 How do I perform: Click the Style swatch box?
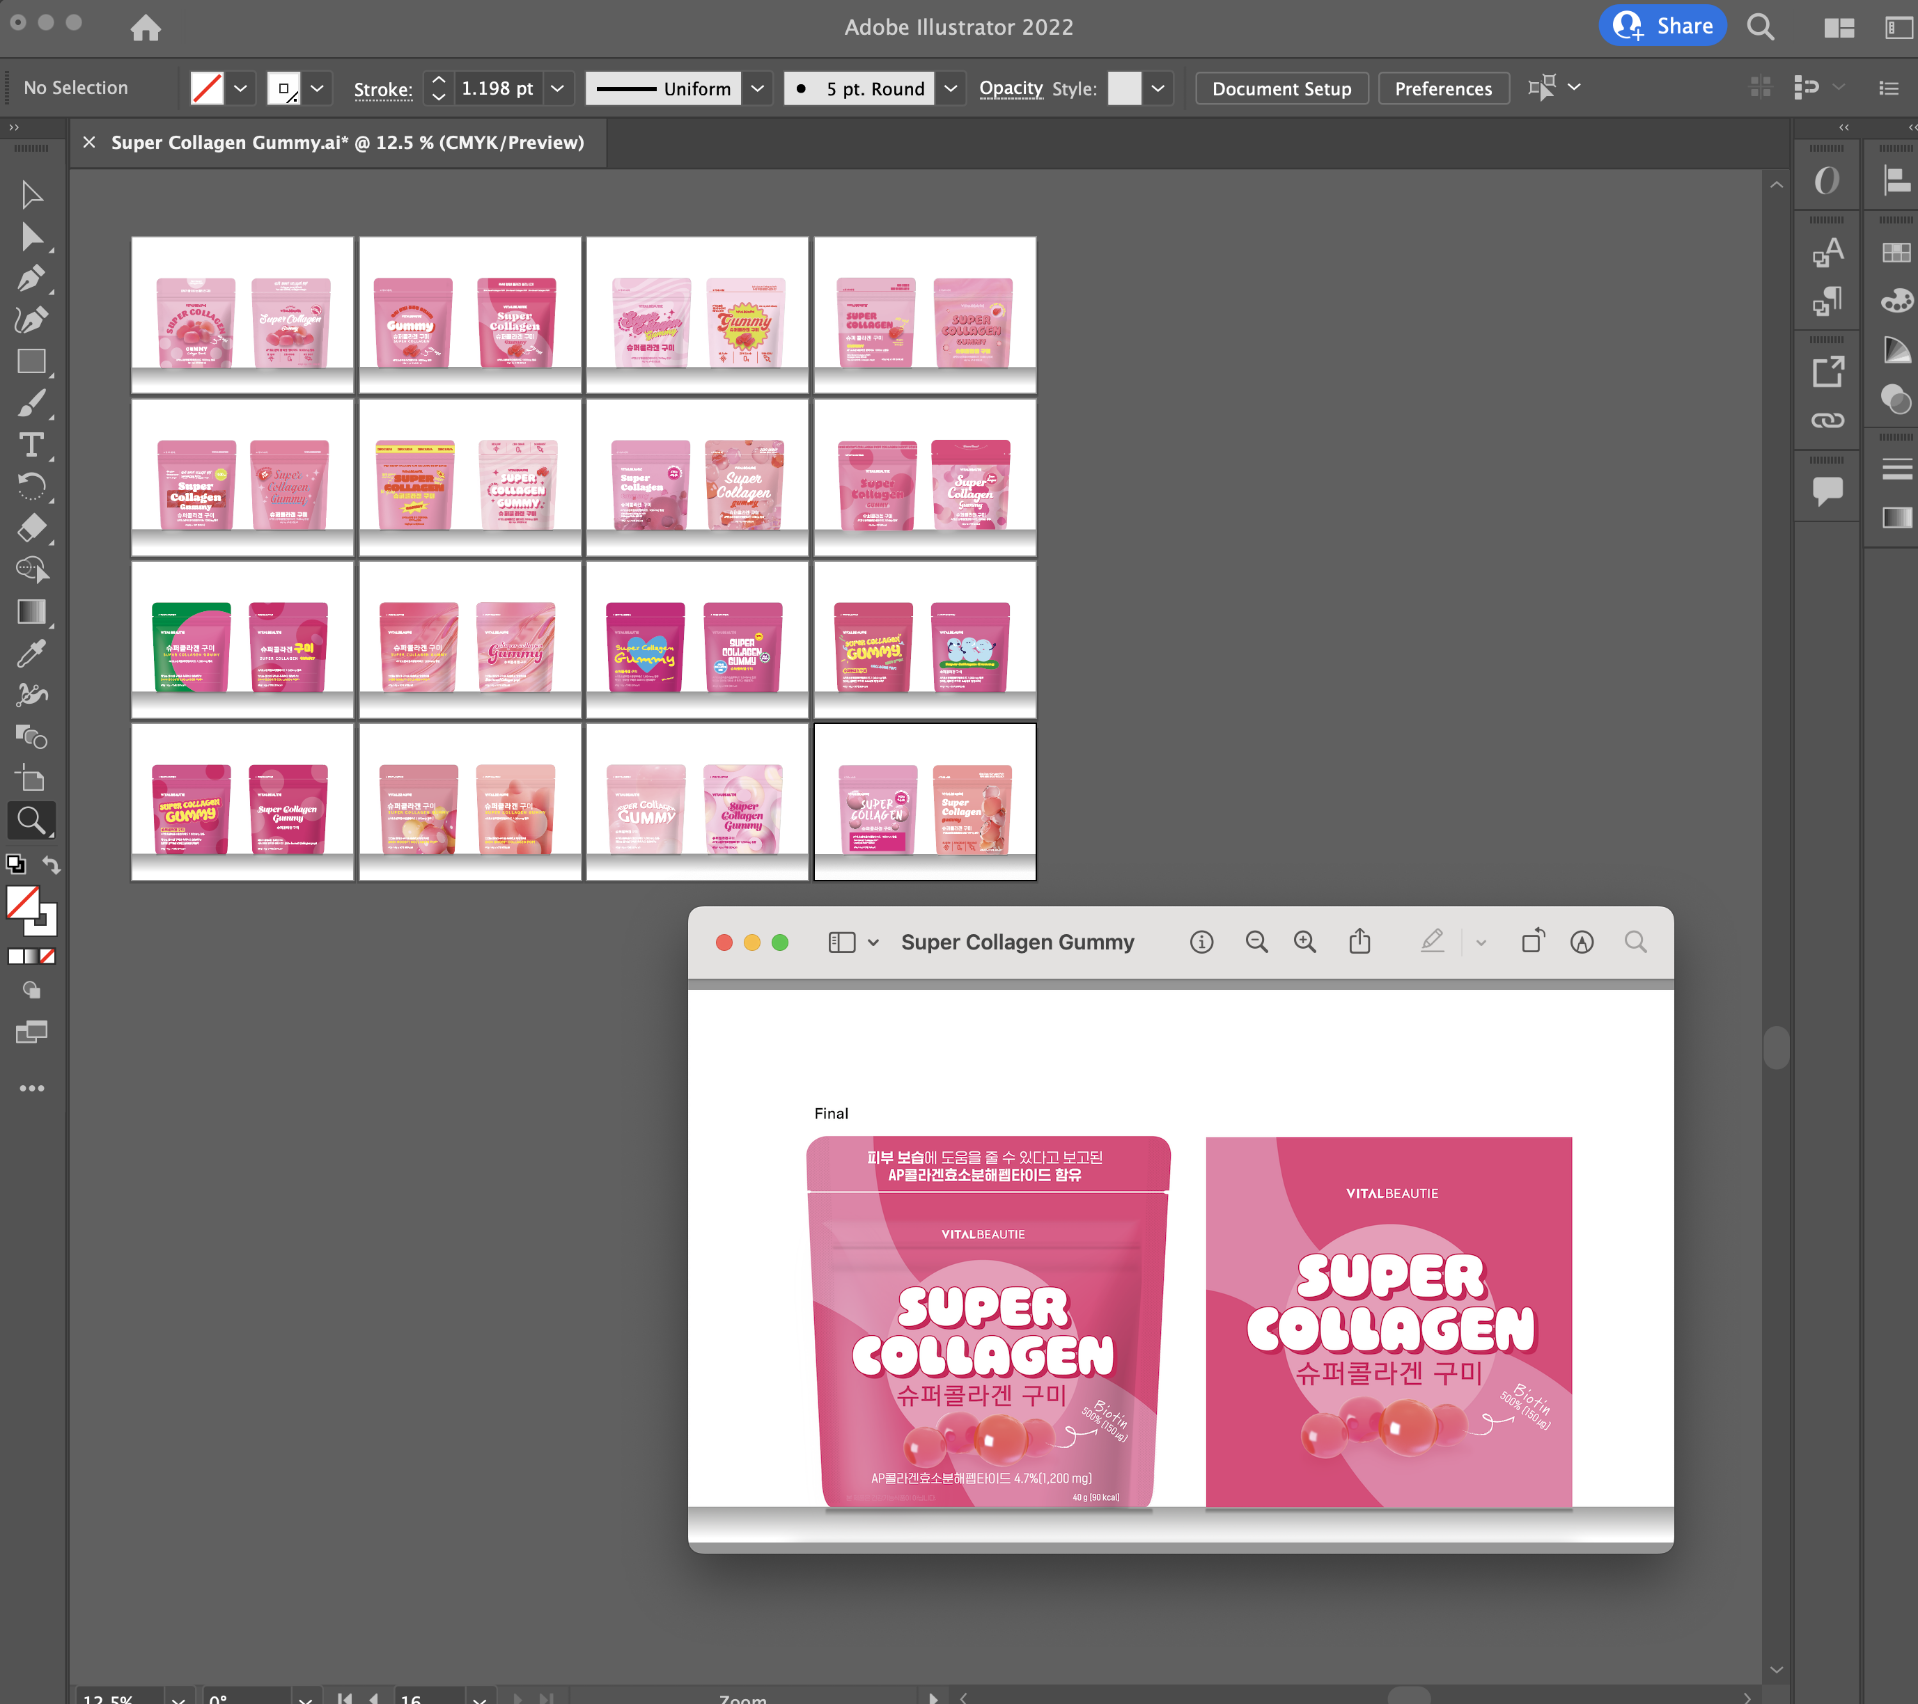click(1124, 88)
